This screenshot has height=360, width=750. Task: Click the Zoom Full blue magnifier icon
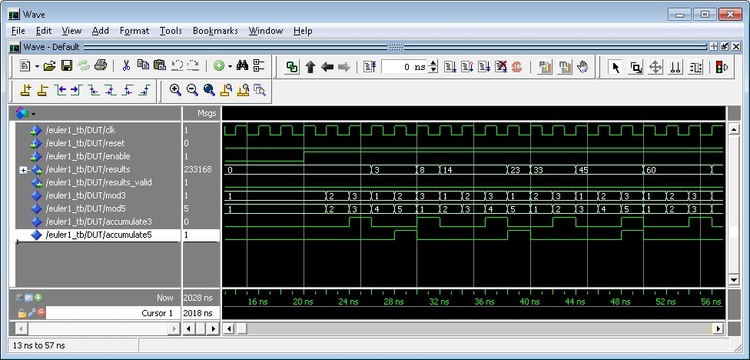pos(209,90)
